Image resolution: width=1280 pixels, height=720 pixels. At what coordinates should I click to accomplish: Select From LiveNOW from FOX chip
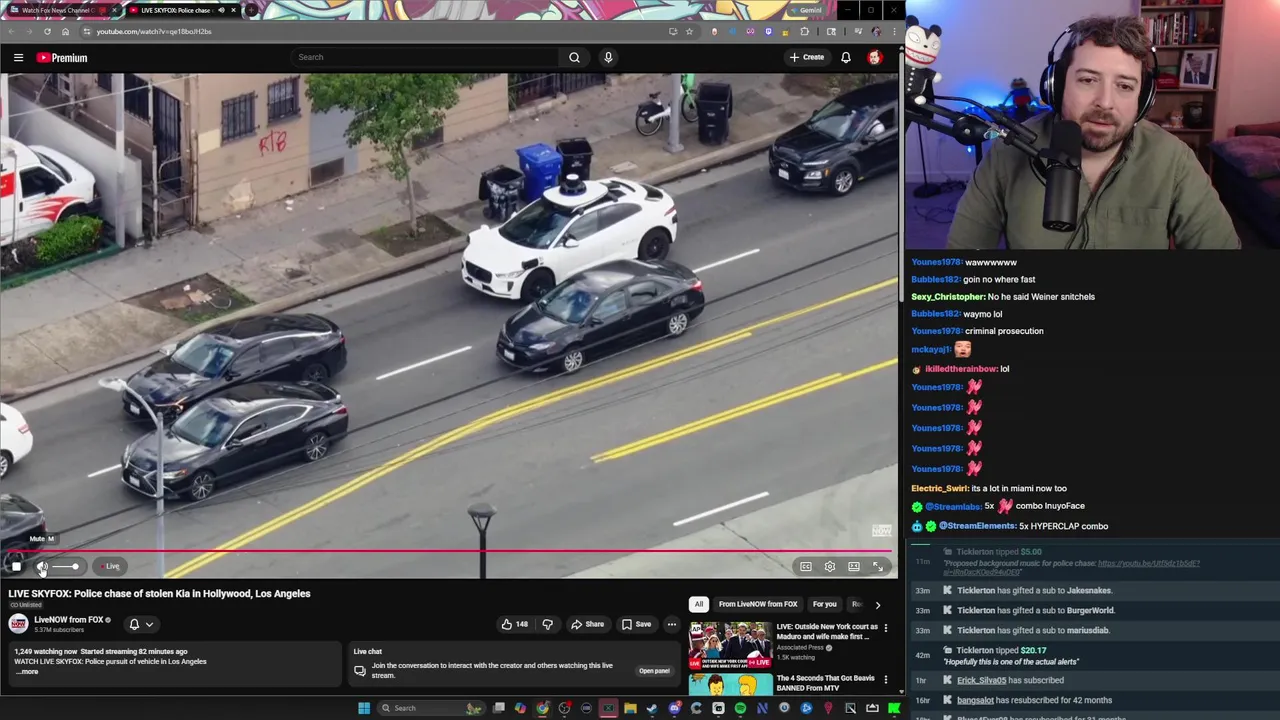[x=758, y=604]
